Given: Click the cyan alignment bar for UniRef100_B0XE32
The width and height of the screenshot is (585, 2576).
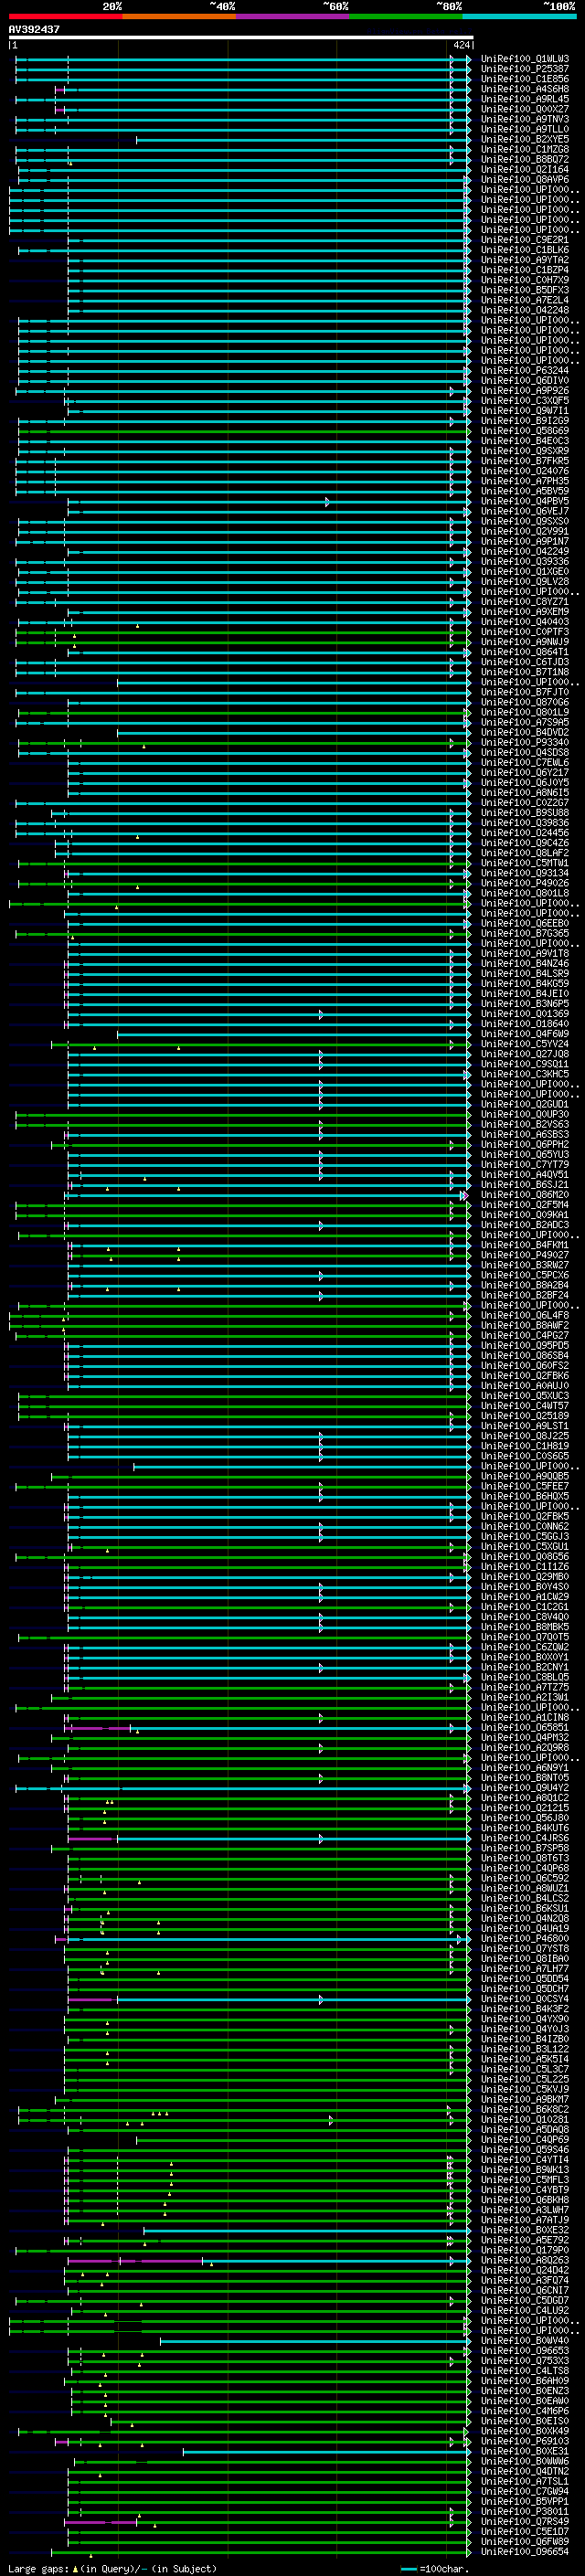Looking at the screenshot, I should pyautogui.click(x=307, y=2230).
